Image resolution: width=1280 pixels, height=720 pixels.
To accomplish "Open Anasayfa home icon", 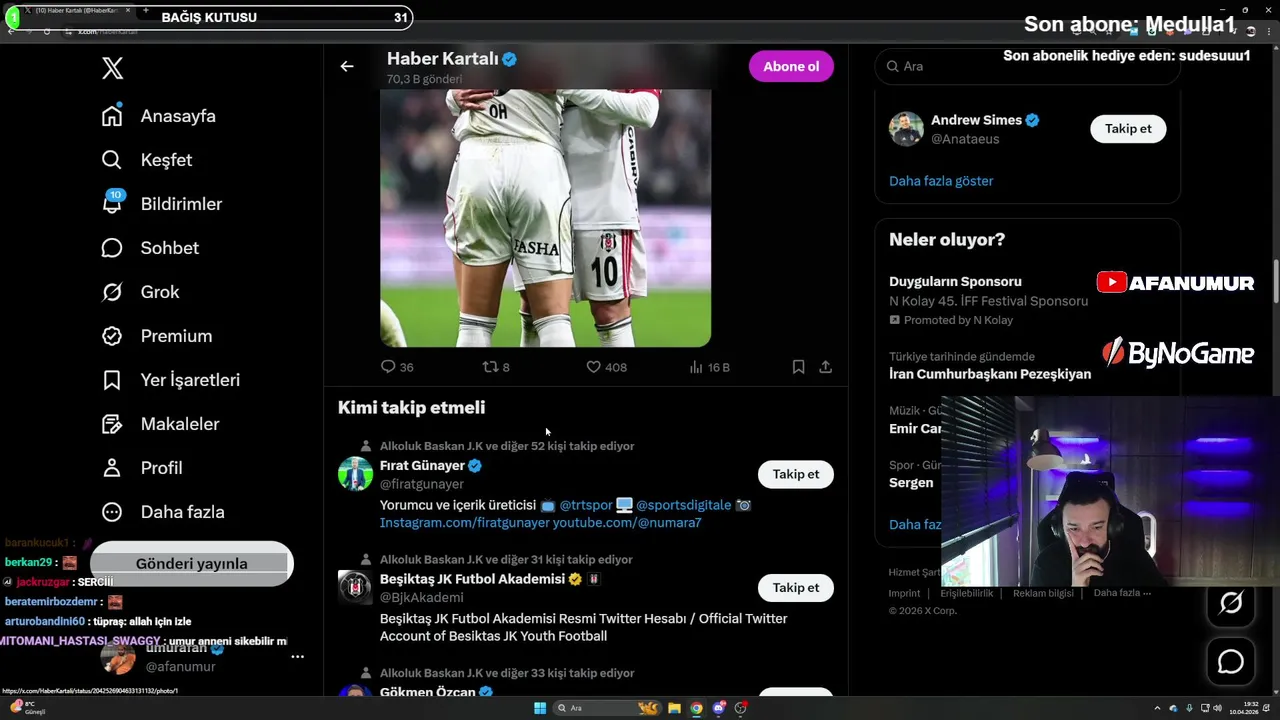I will pyautogui.click(x=112, y=116).
